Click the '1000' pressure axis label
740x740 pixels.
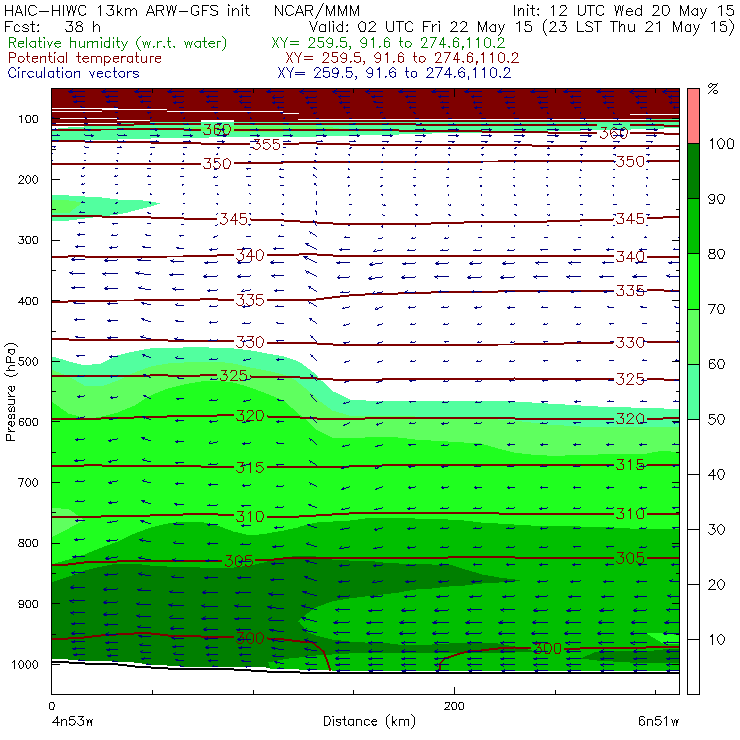tap(25, 664)
